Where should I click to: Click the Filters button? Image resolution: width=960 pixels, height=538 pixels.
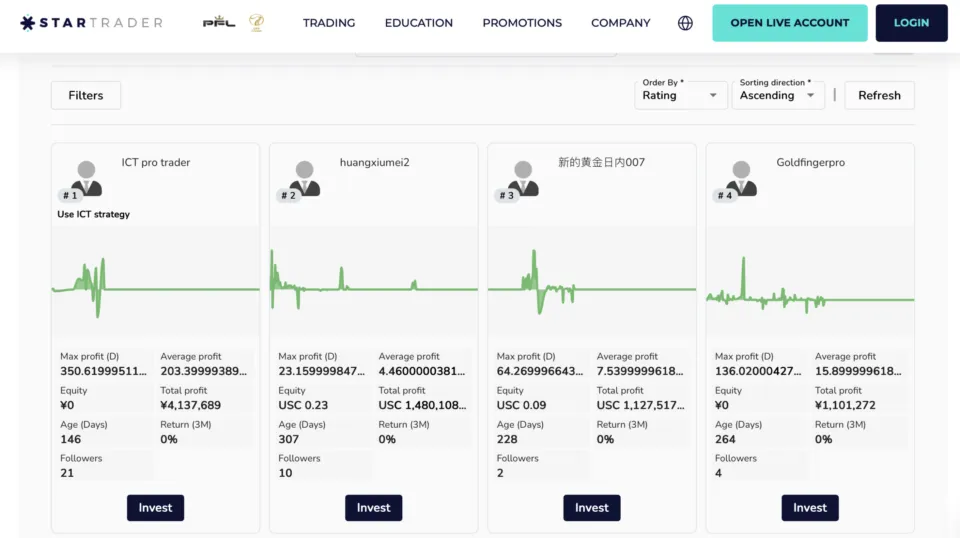(86, 95)
